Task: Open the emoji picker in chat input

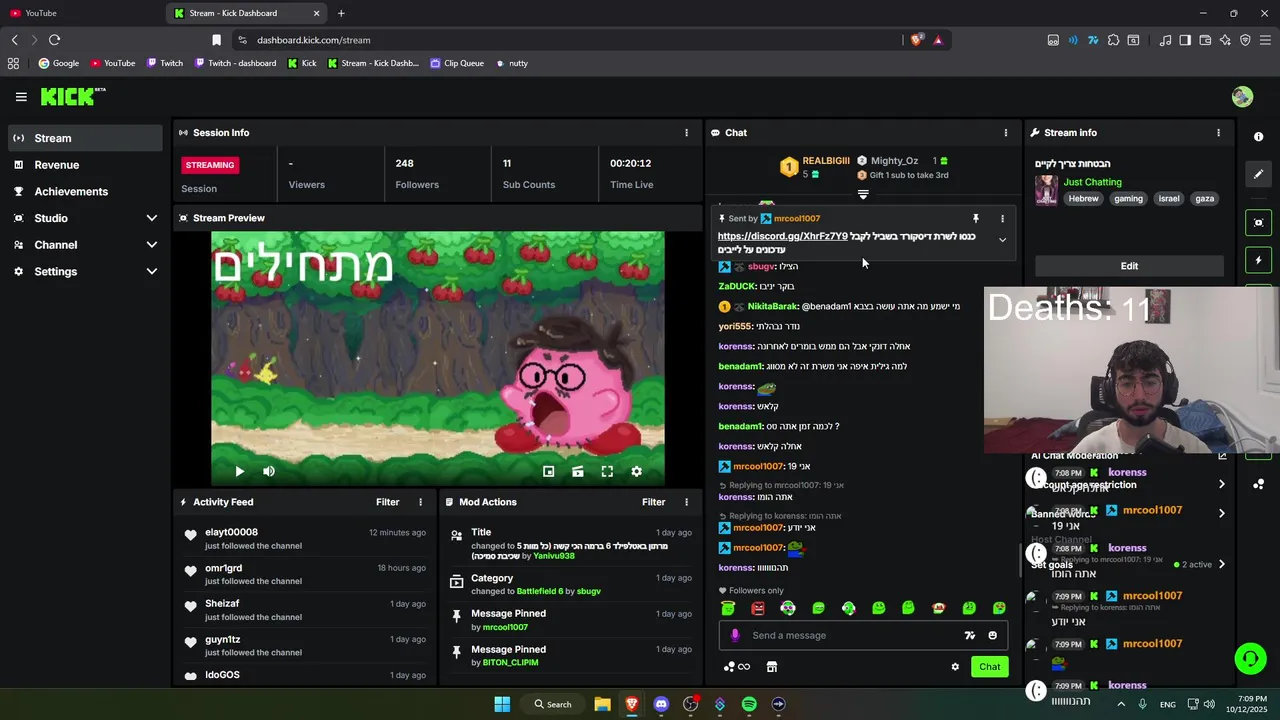Action: coord(992,635)
